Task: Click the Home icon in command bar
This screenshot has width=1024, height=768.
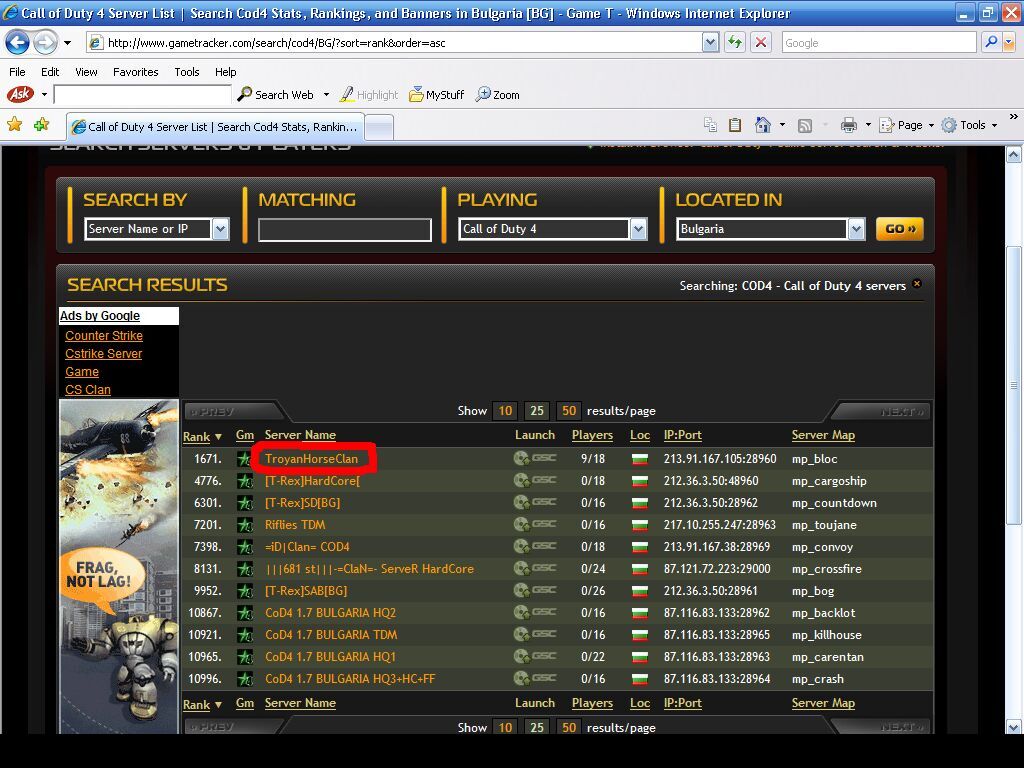Action: click(762, 125)
